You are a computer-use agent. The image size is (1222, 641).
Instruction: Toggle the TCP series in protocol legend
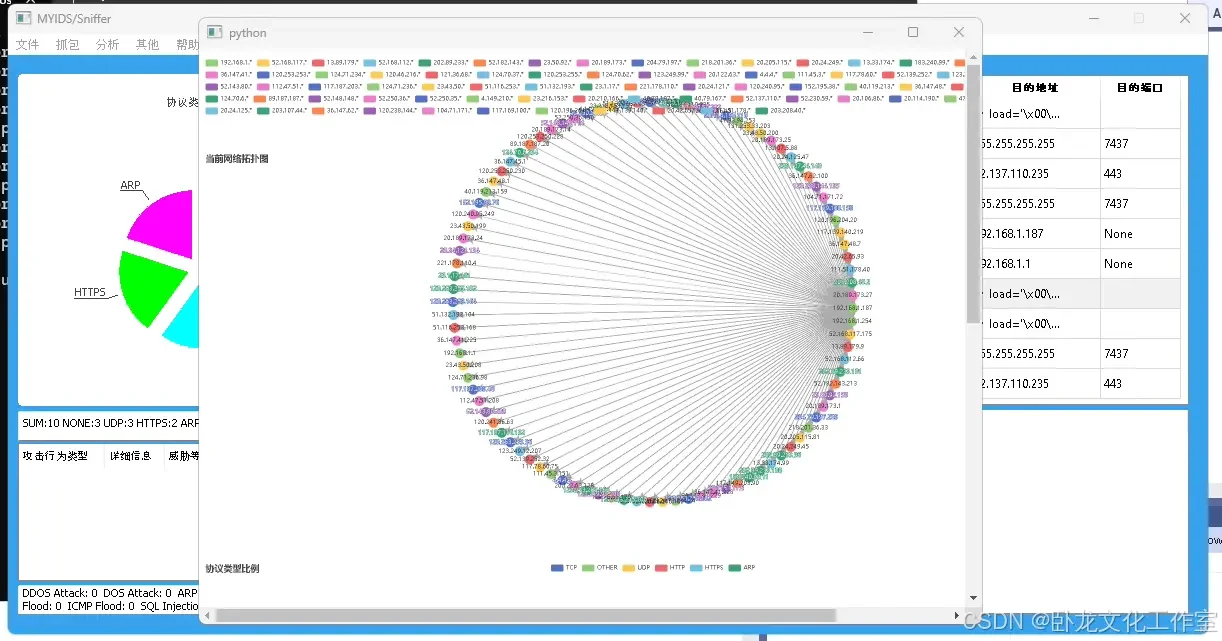[564, 567]
